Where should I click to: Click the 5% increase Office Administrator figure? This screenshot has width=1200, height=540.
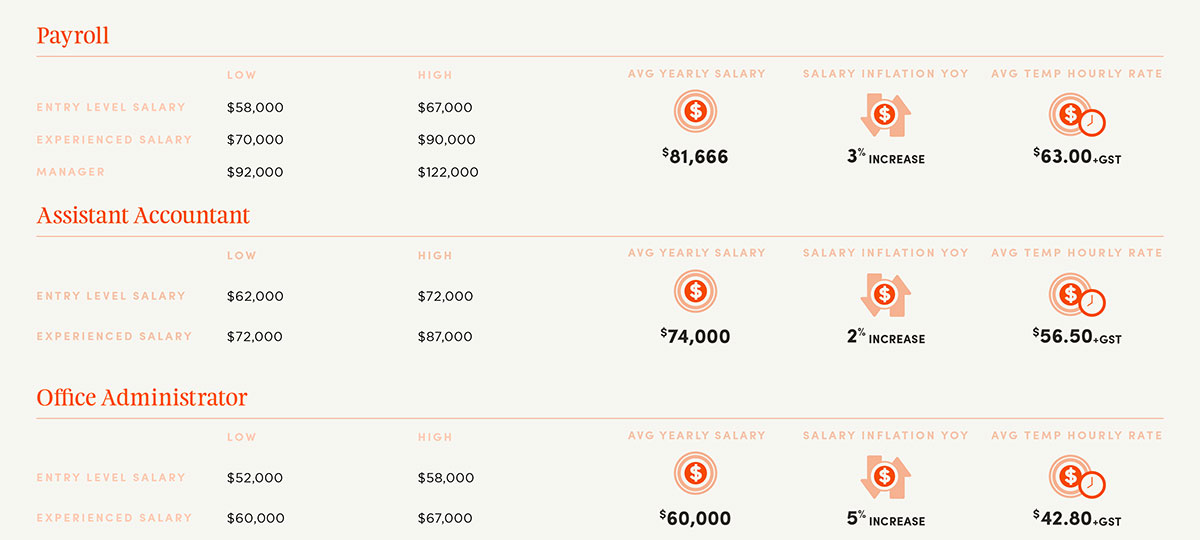(885, 520)
